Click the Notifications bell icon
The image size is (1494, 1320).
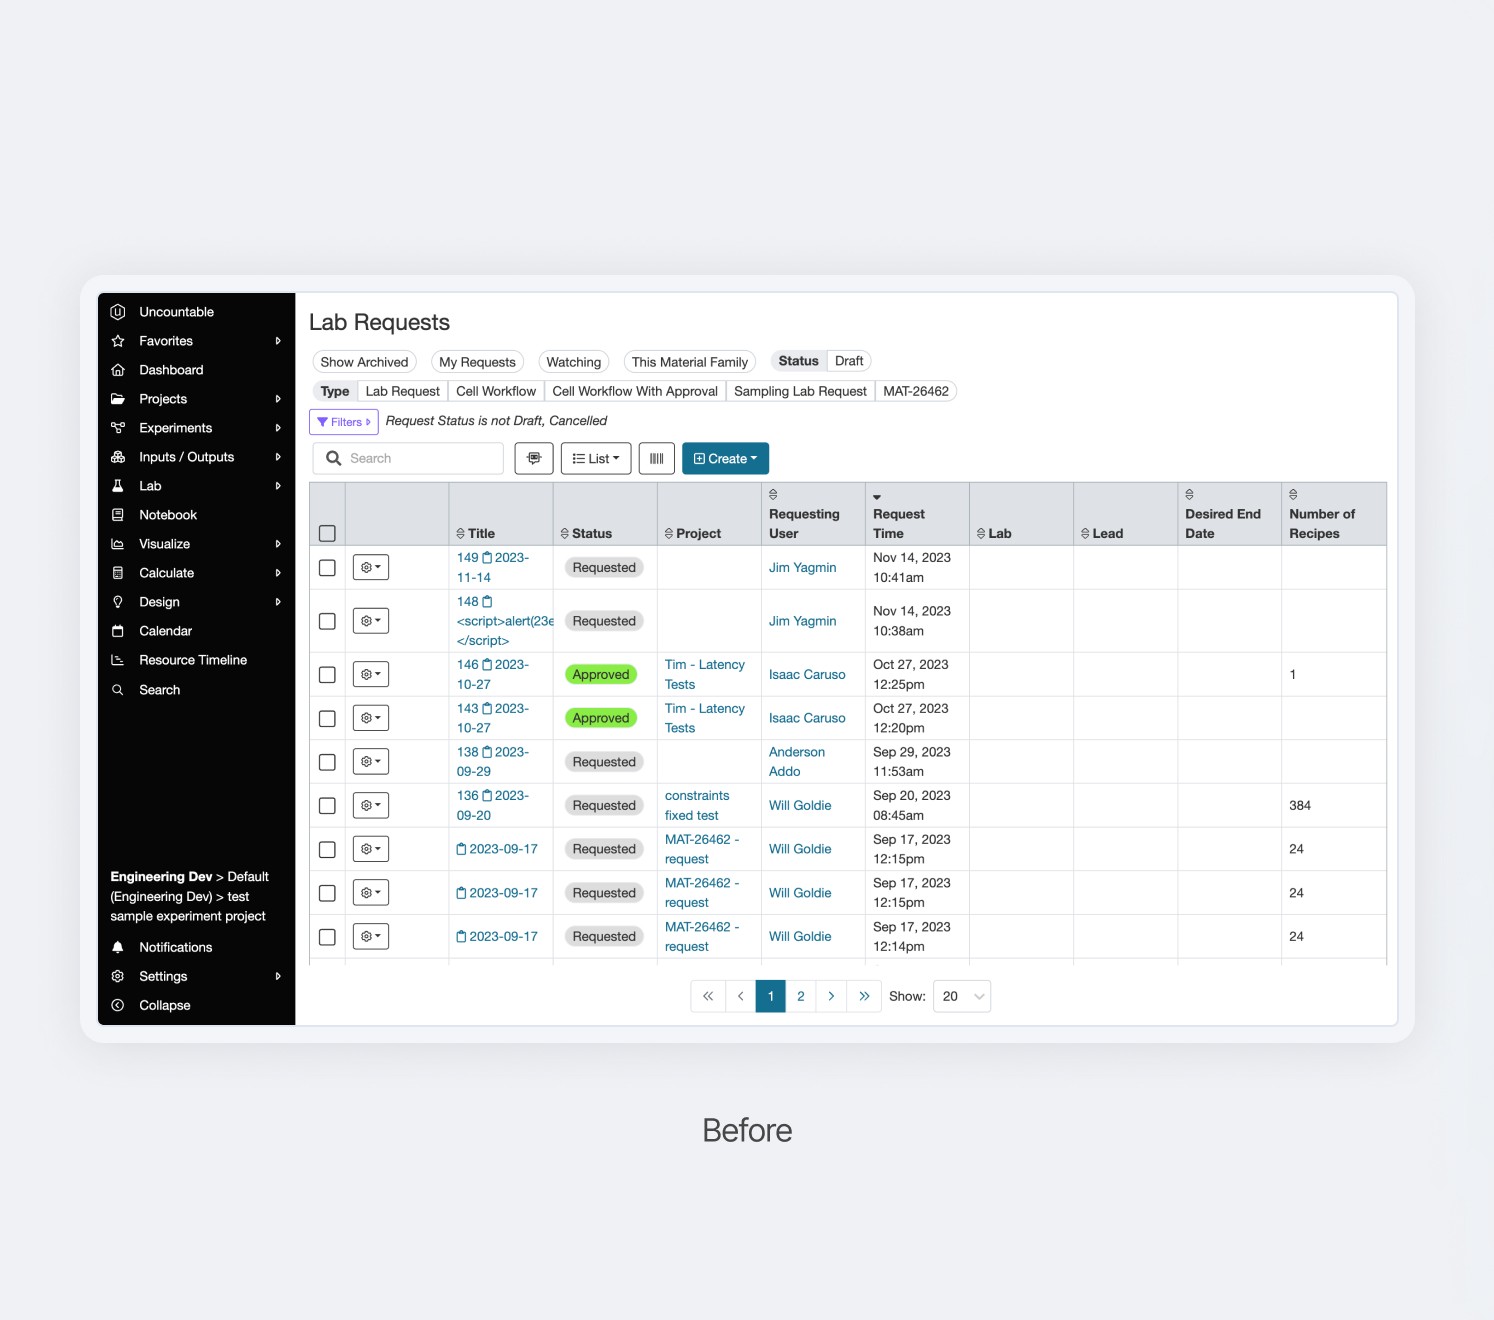click(118, 947)
